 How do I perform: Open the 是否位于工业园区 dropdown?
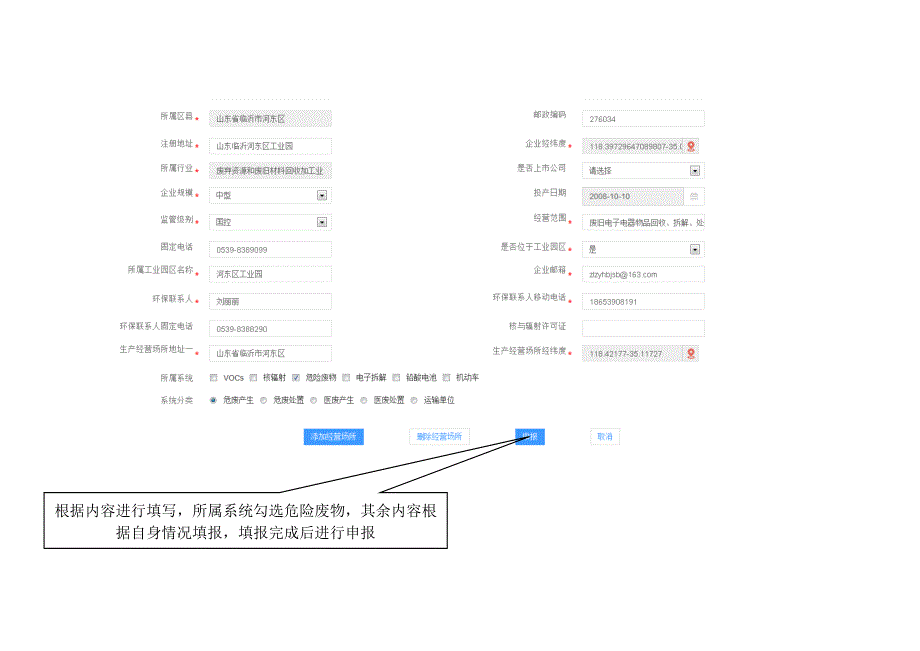643,249
